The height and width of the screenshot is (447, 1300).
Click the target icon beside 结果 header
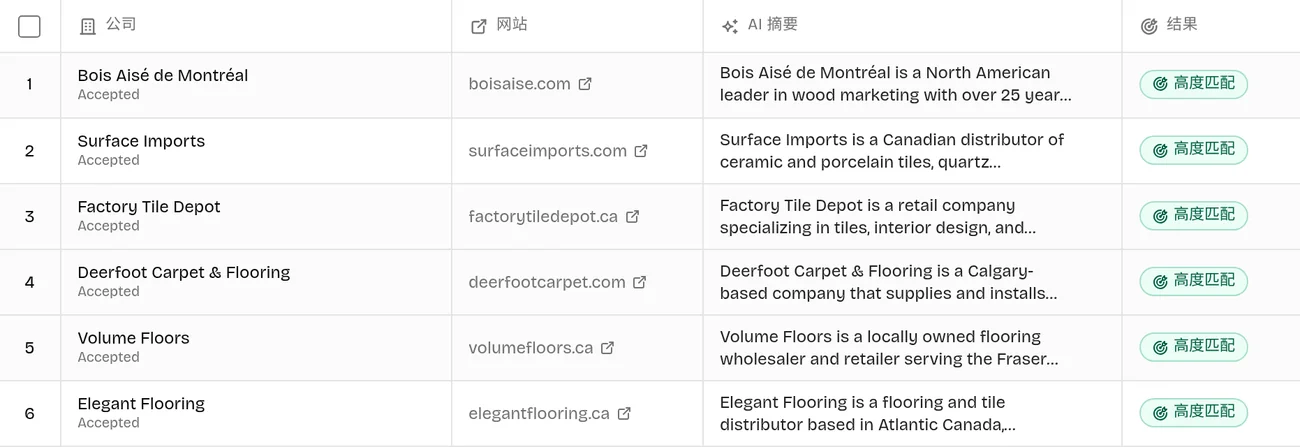(1149, 27)
